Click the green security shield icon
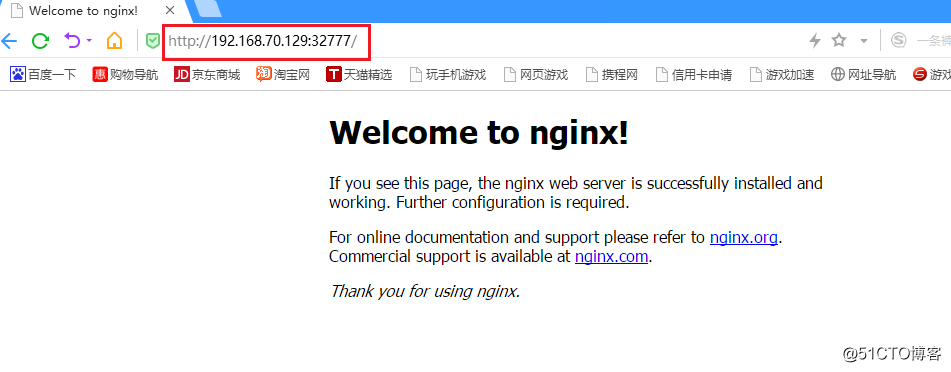This screenshot has width=951, height=372. pyautogui.click(x=153, y=41)
